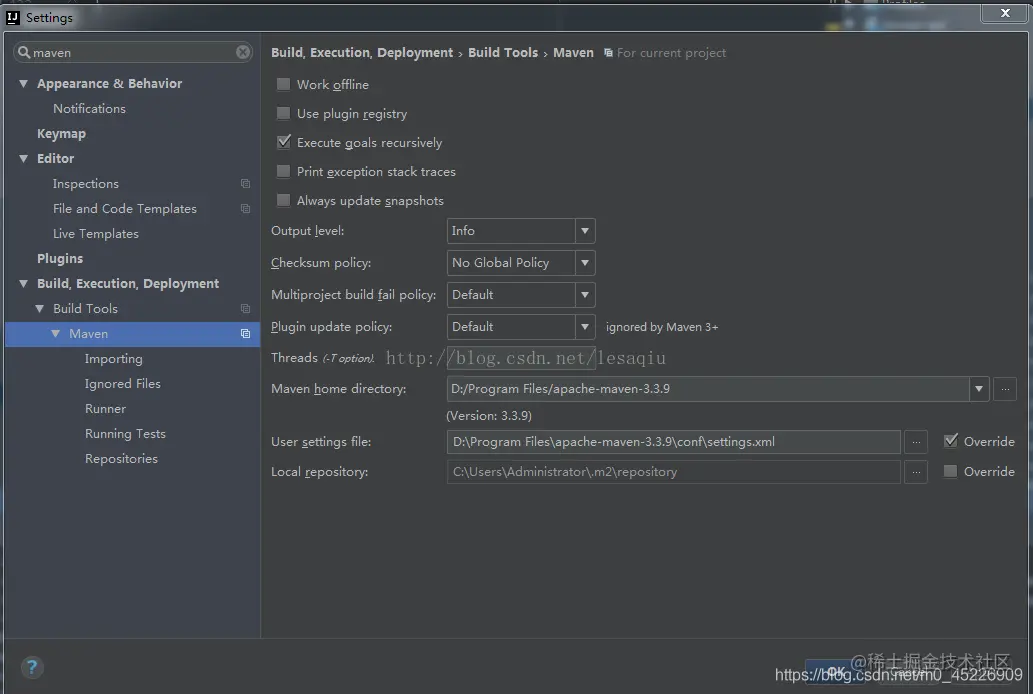Click the maven search input field
Image resolution: width=1033 pixels, height=694 pixels.
click(x=132, y=52)
